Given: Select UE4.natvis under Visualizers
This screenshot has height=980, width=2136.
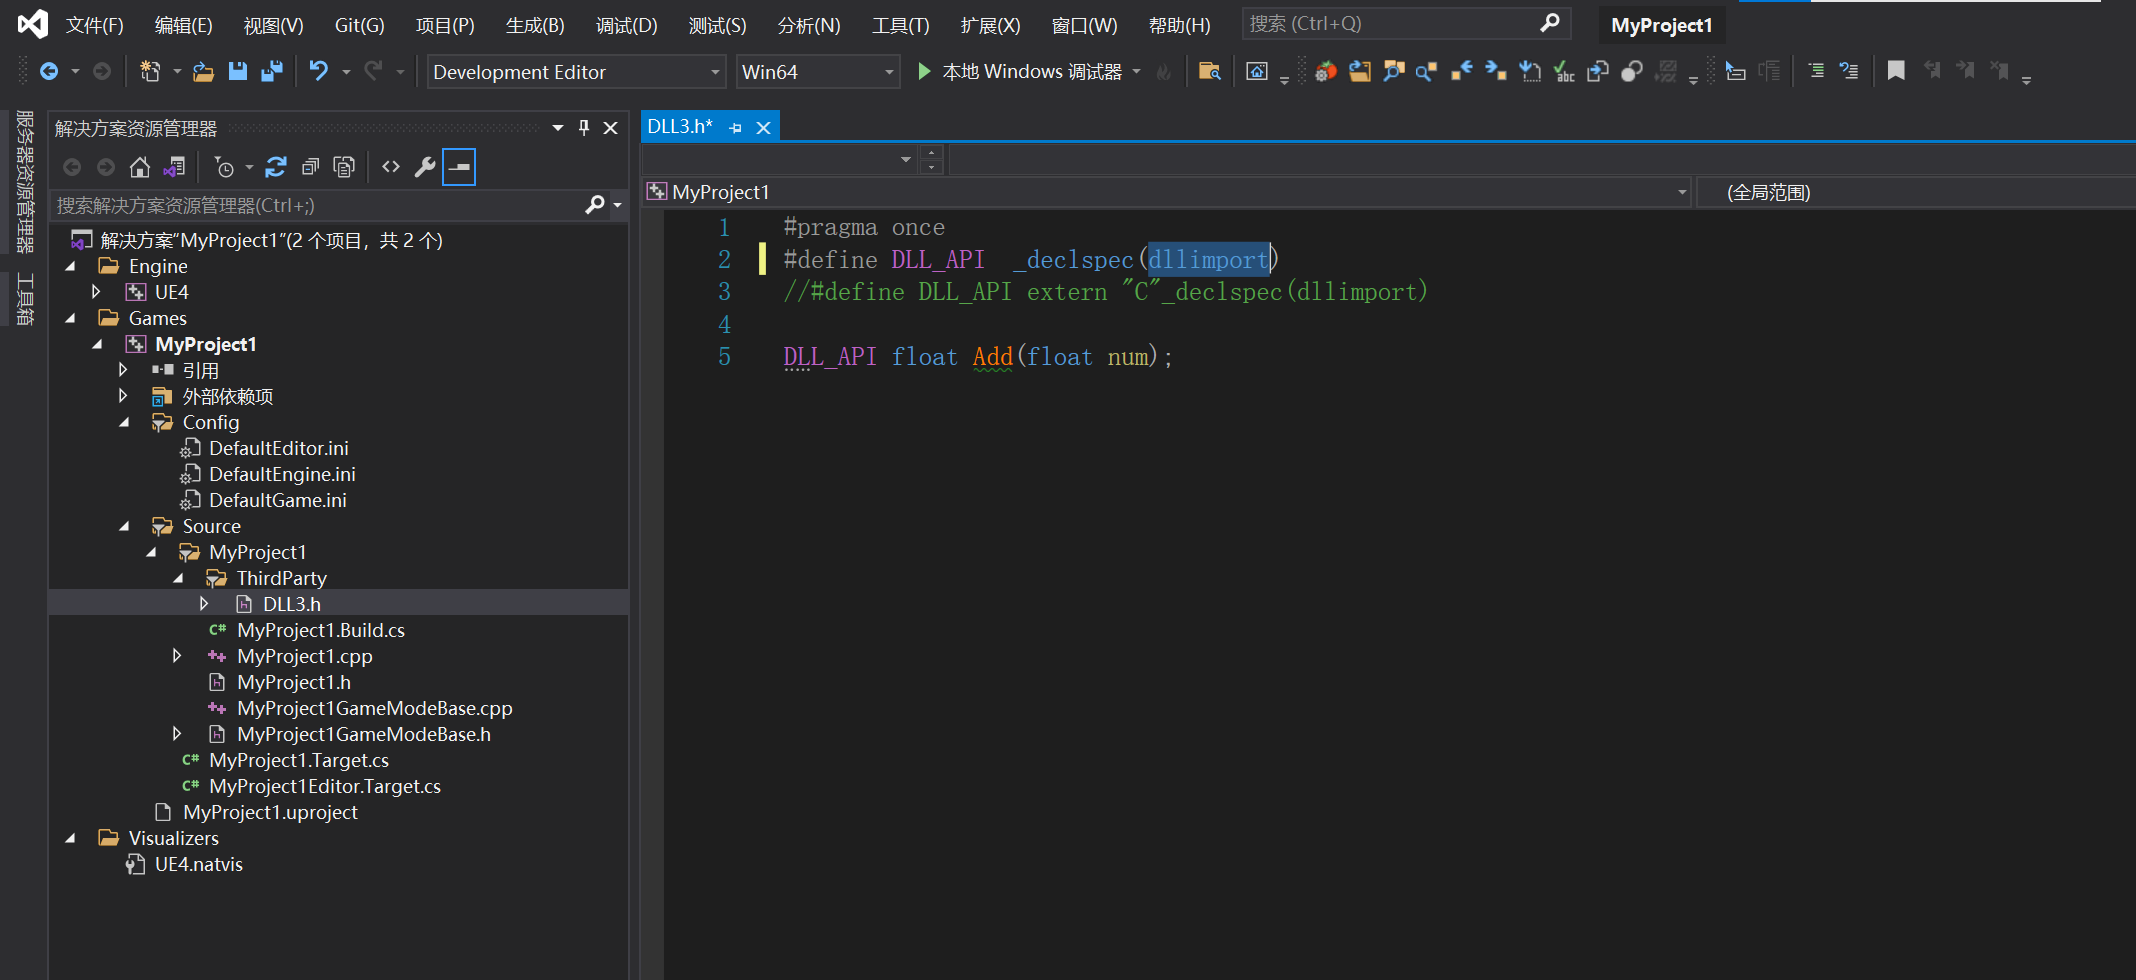Looking at the screenshot, I should click(x=199, y=864).
